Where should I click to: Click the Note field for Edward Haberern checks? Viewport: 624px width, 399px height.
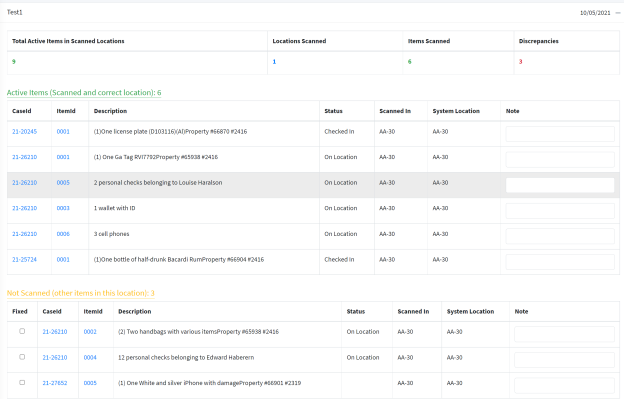564,360
